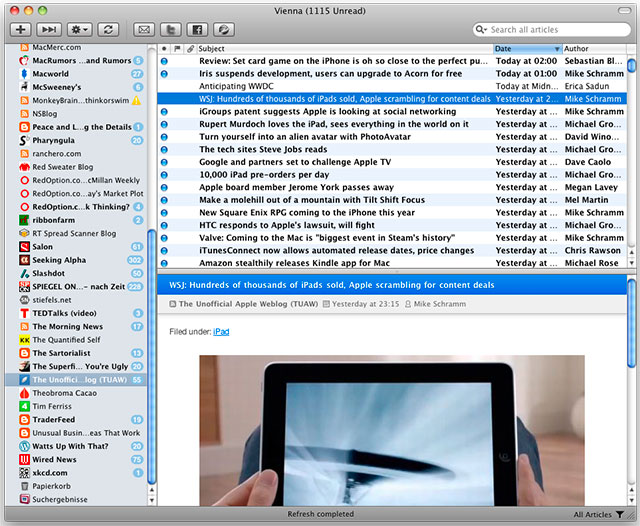The width and height of the screenshot is (640, 526).
Task: Click MonkeyBrain feed warning icon
Action: 137,100
